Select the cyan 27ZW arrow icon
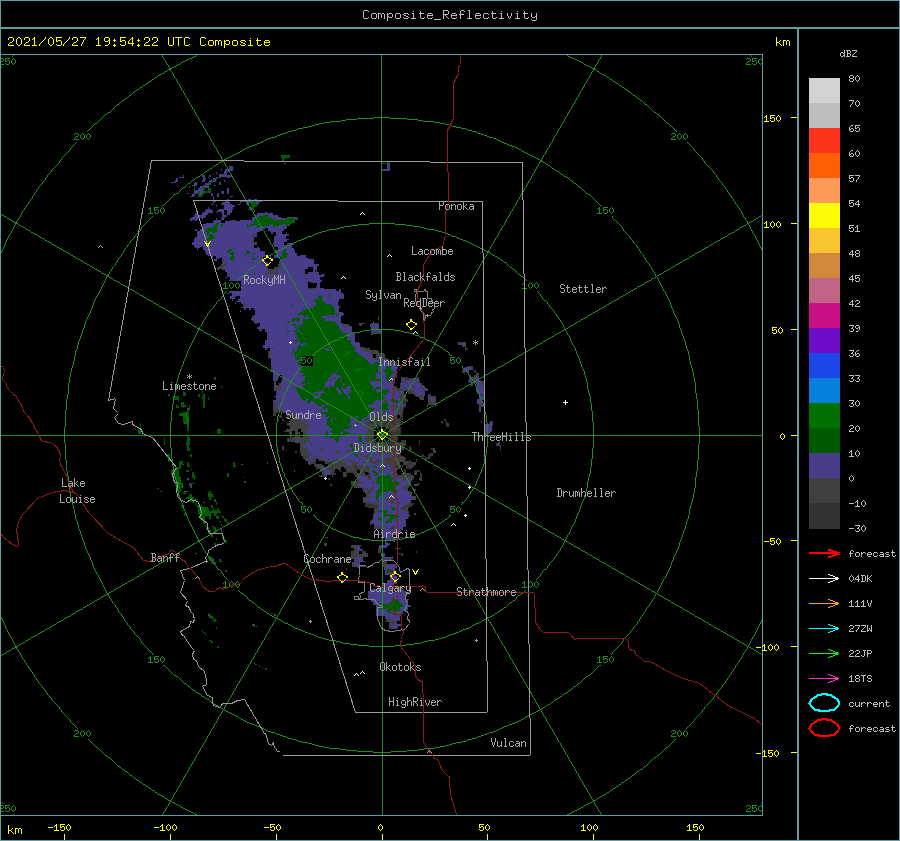Image resolution: width=900 pixels, height=841 pixels. click(x=824, y=629)
